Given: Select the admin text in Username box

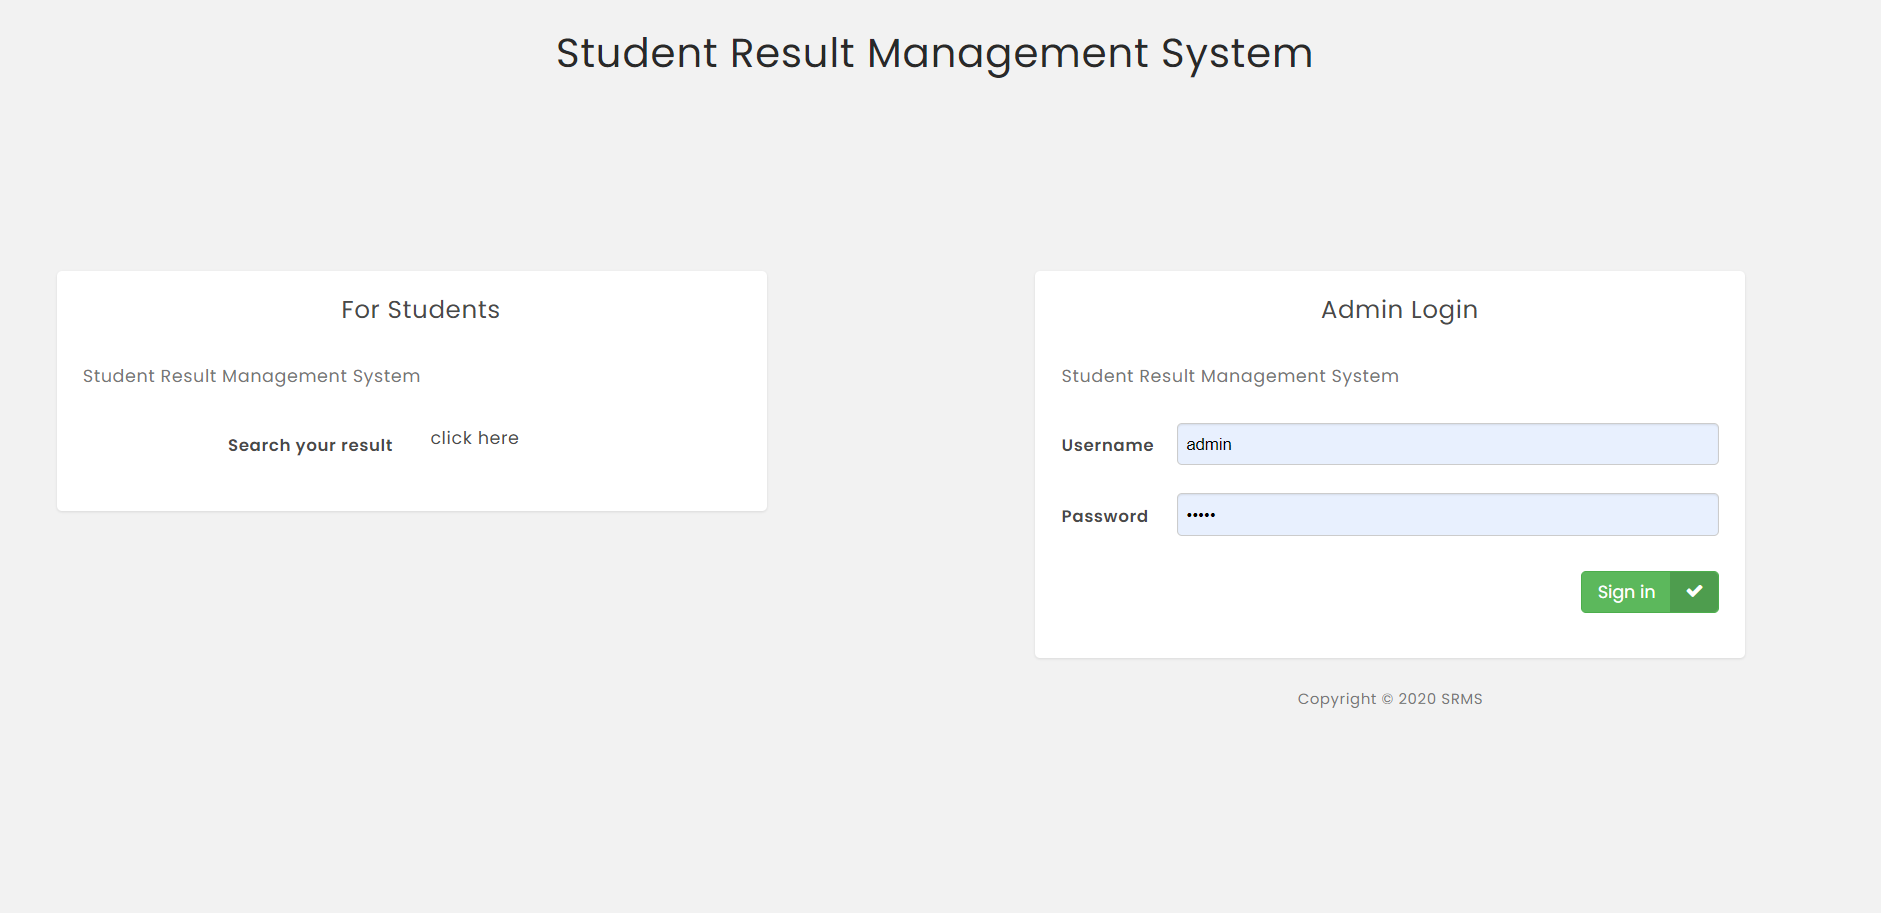Looking at the screenshot, I should (x=1208, y=444).
